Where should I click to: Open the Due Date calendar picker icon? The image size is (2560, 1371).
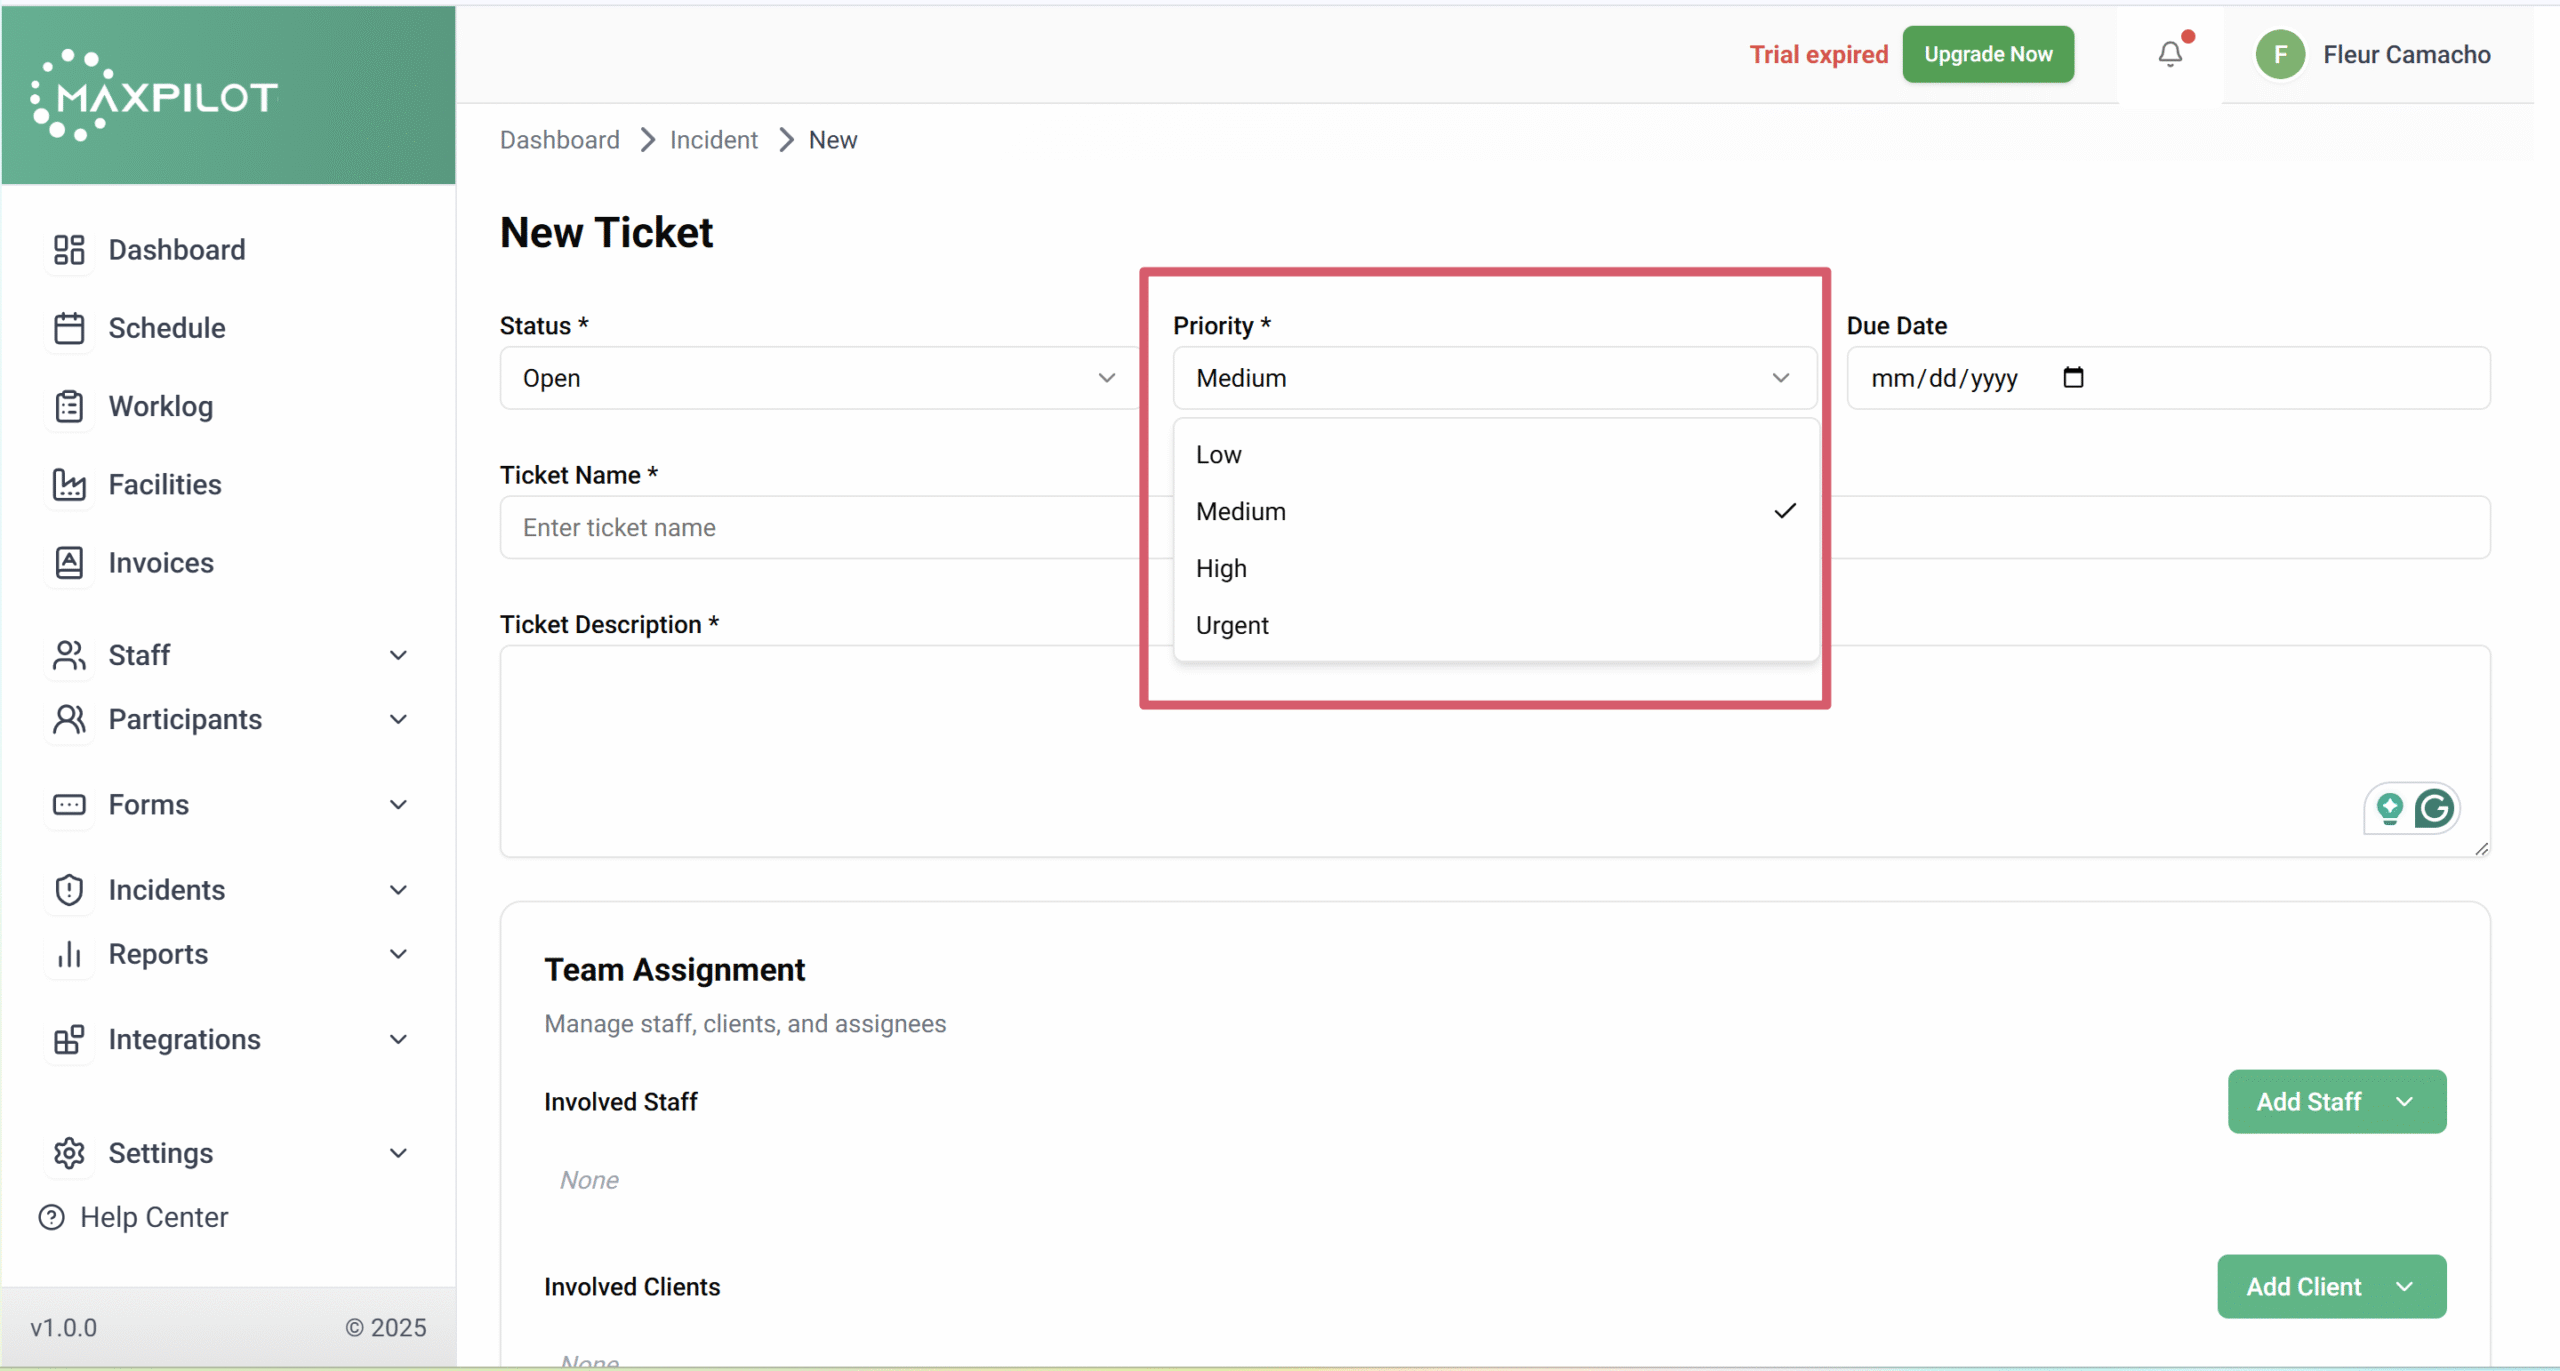(2073, 378)
